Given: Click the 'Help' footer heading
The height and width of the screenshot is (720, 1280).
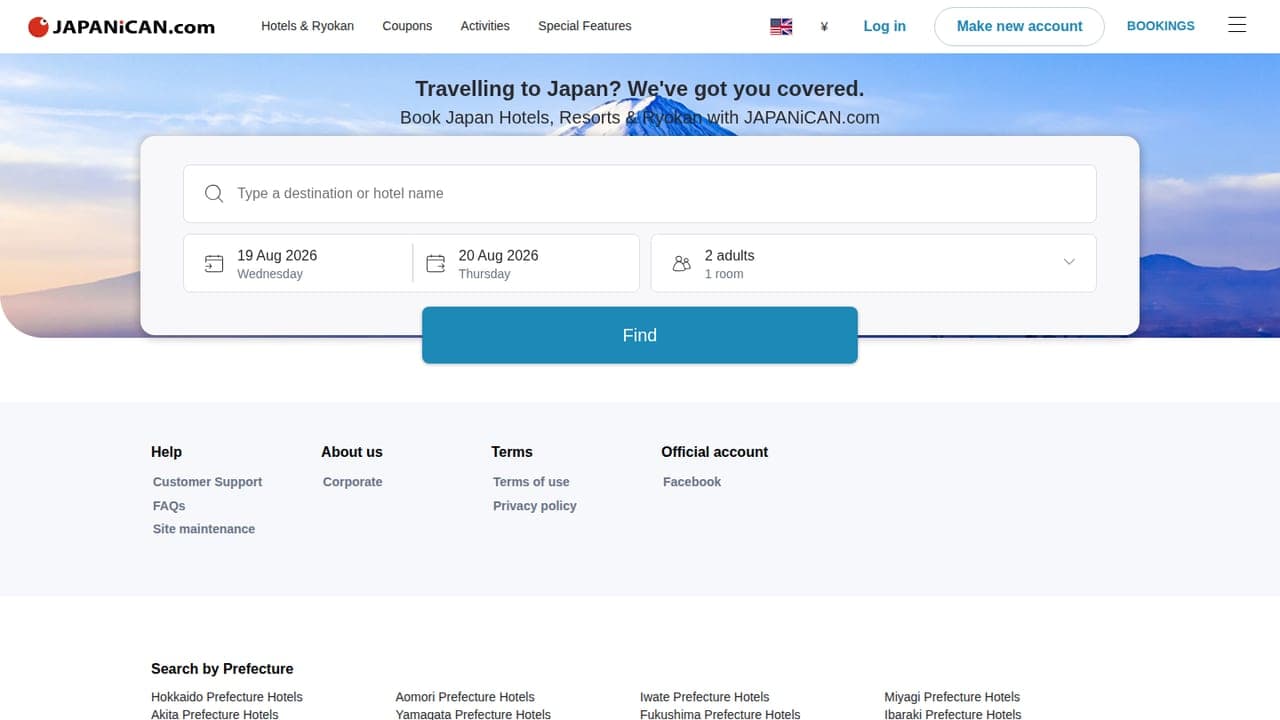Looking at the screenshot, I should [166, 452].
